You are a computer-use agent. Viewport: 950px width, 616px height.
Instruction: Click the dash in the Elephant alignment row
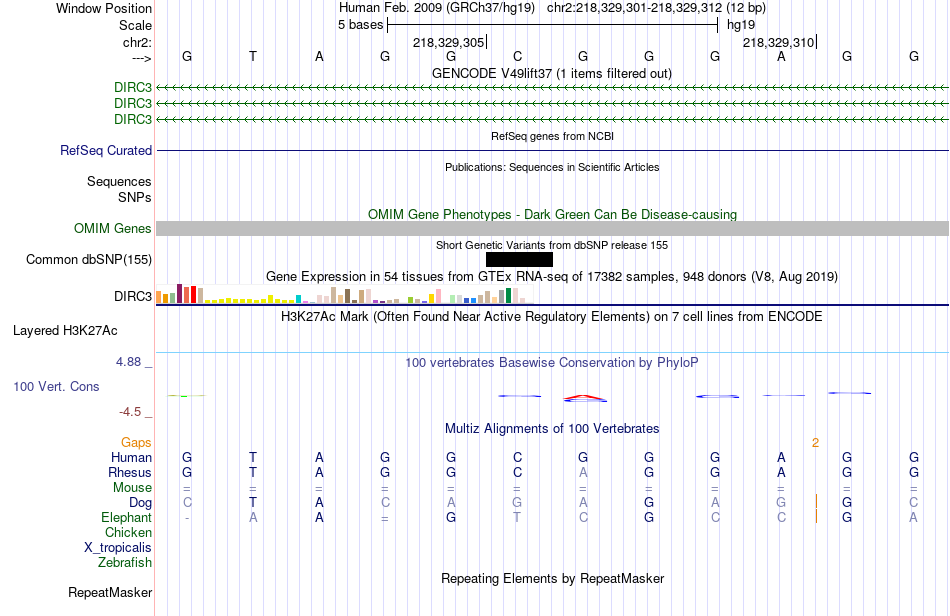click(x=187, y=518)
